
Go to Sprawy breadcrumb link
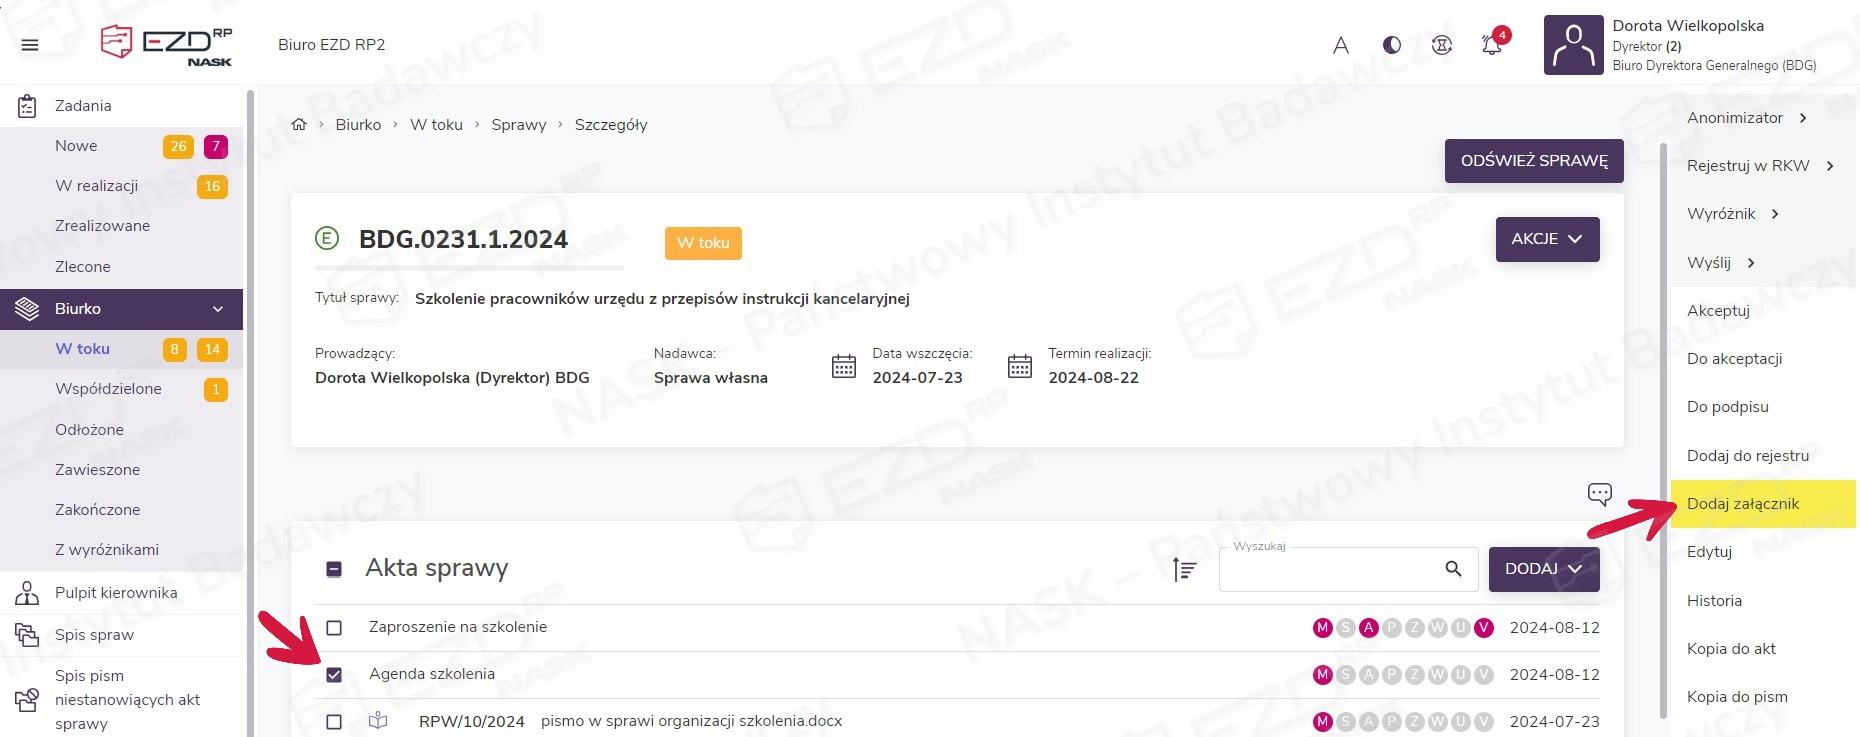518,125
